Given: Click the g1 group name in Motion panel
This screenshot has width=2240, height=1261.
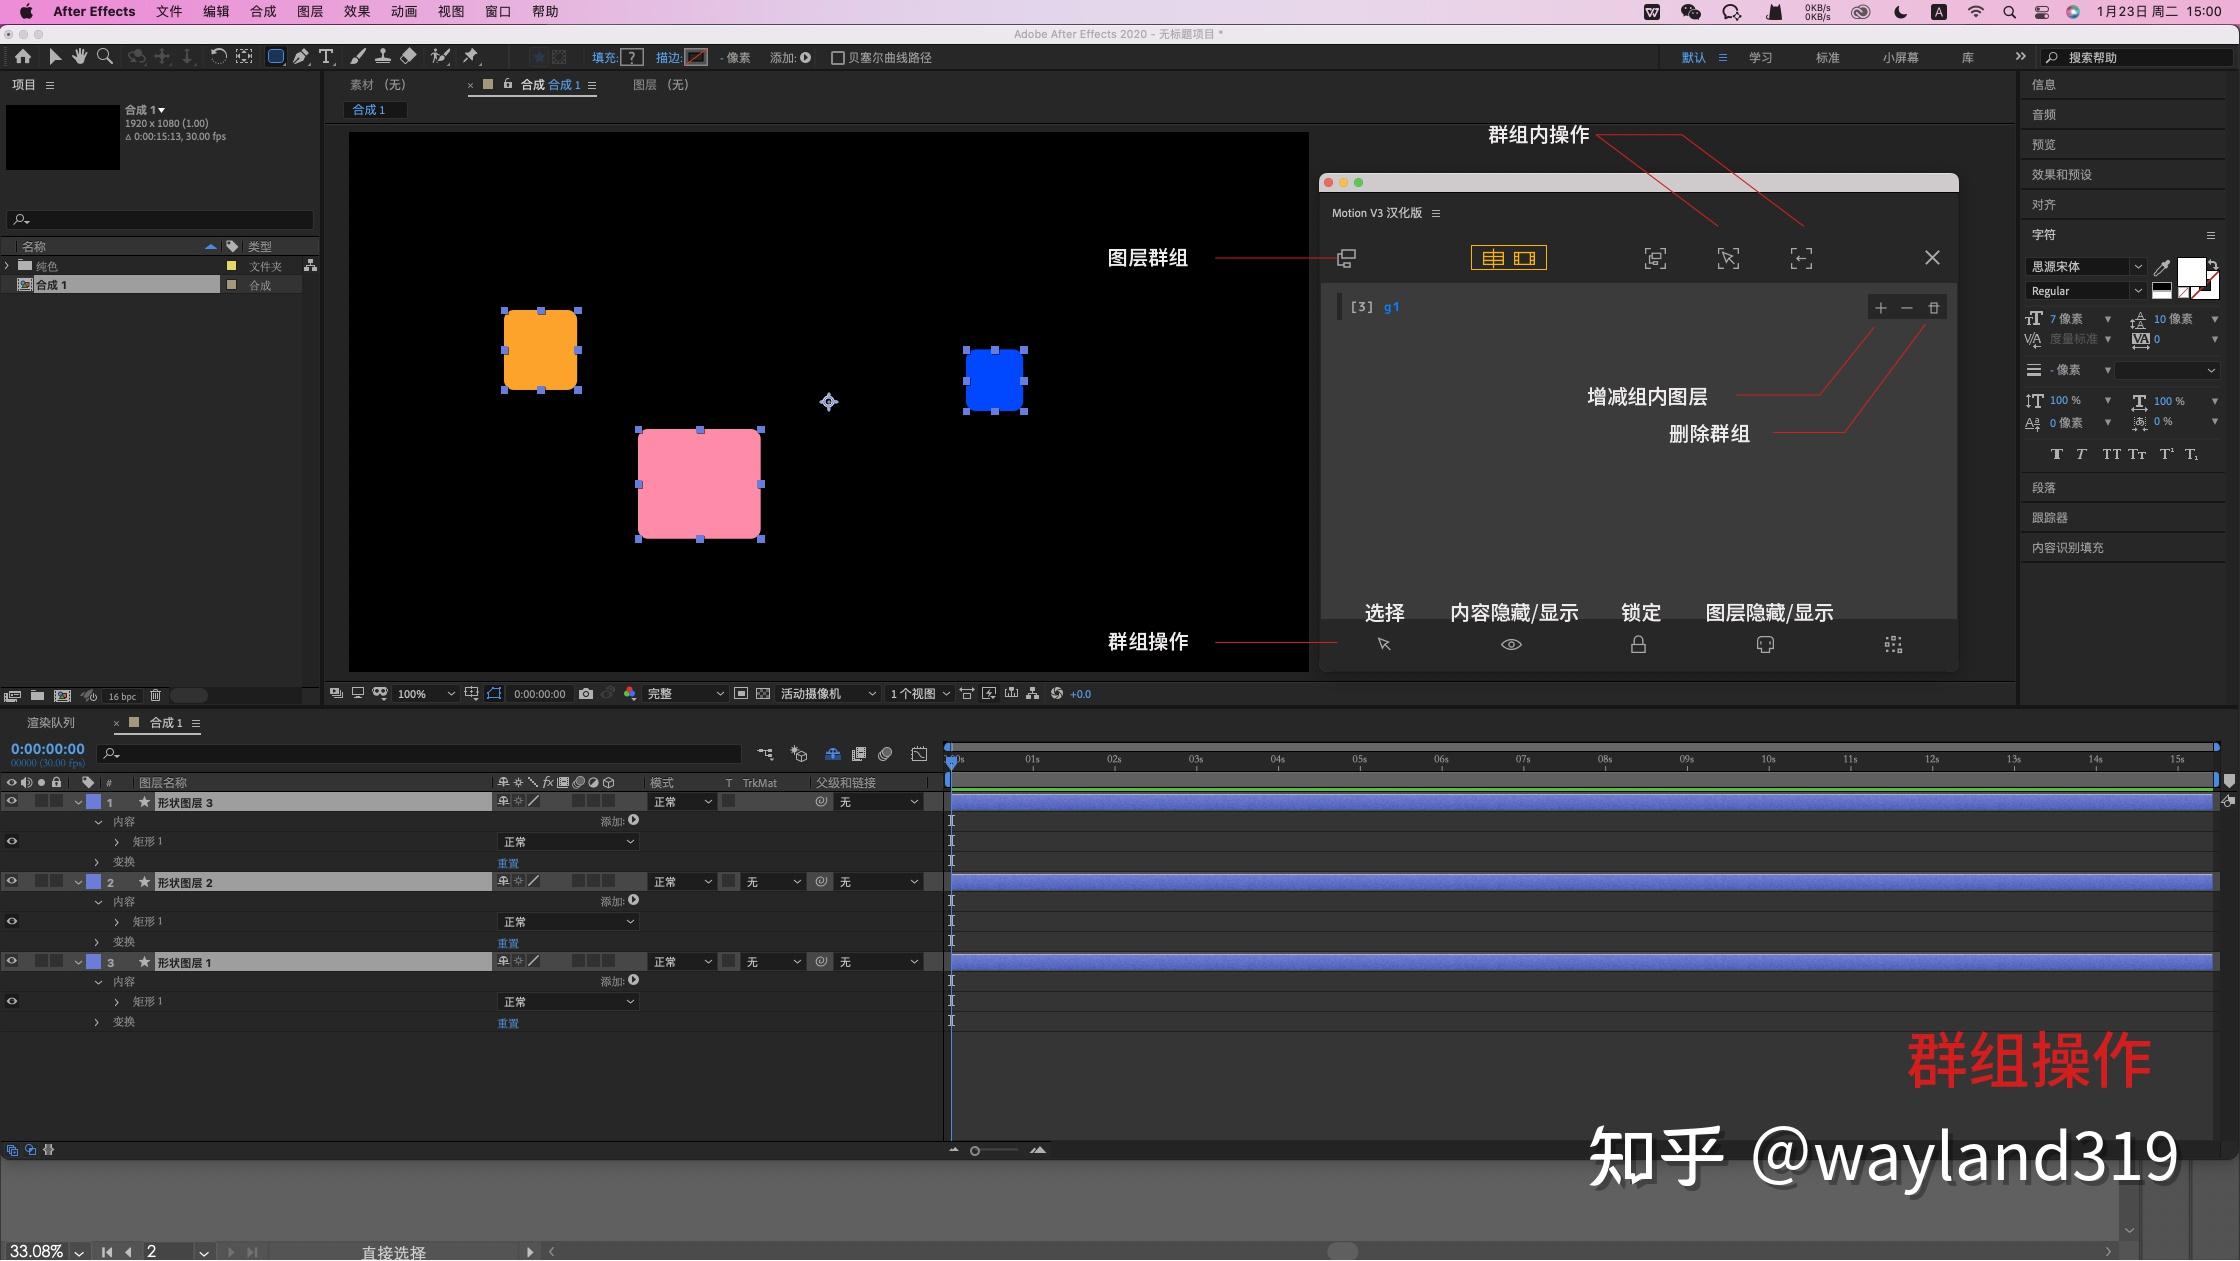Looking at the screenshot, I should pyautogui.click(x=1391, y=307).
